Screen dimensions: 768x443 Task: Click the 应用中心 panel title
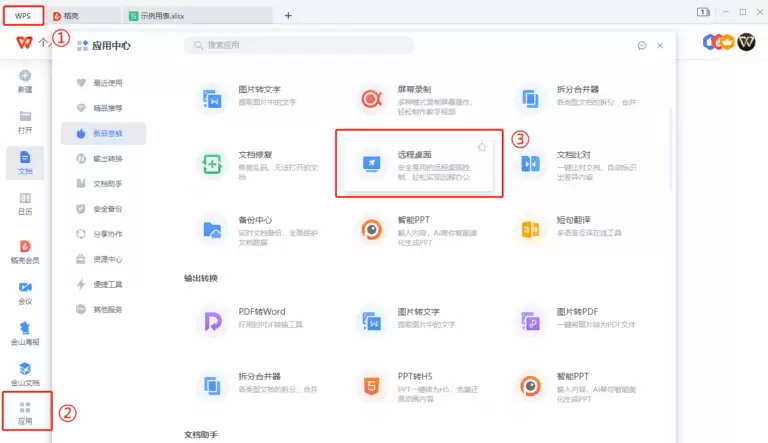[111, 46]
